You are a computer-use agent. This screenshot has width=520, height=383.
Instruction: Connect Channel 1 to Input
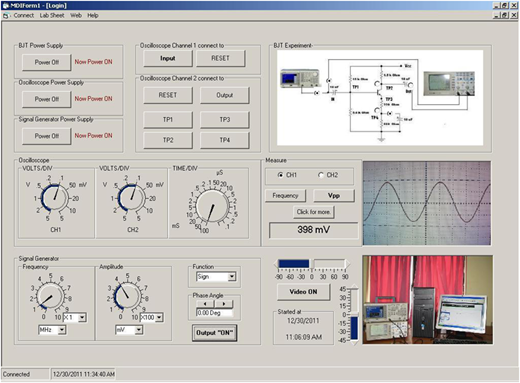coord(168,58)
